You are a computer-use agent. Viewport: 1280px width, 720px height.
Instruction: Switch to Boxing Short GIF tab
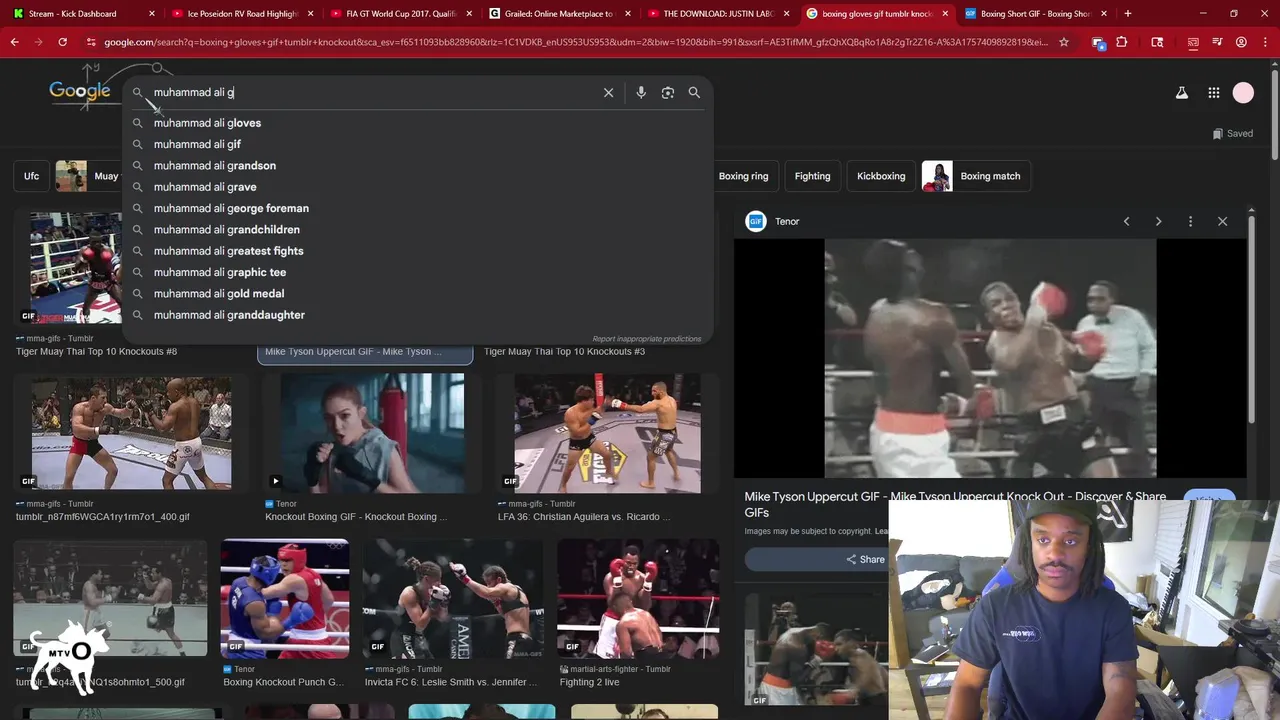(1035, 14)
